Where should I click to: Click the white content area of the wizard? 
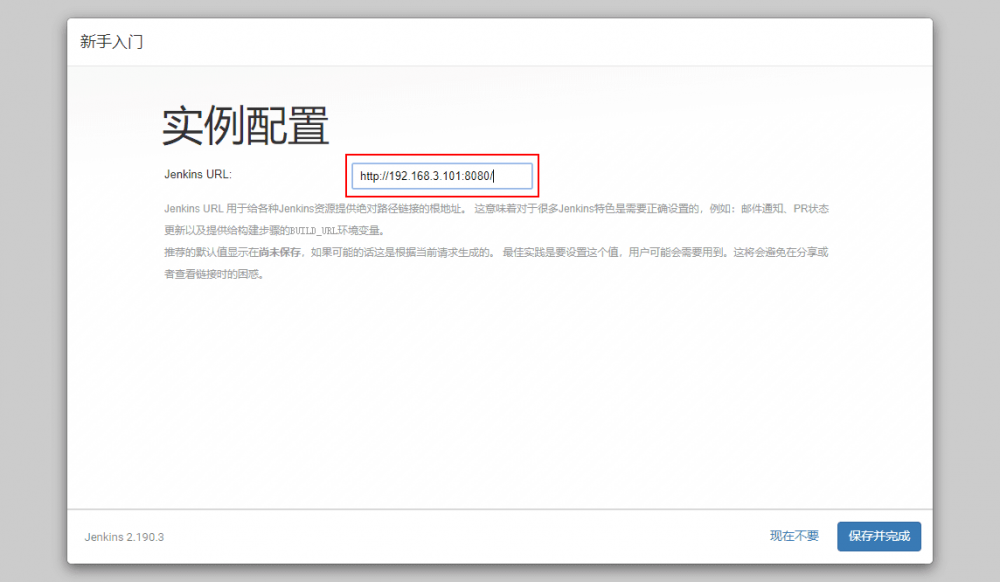coord(500,400)
